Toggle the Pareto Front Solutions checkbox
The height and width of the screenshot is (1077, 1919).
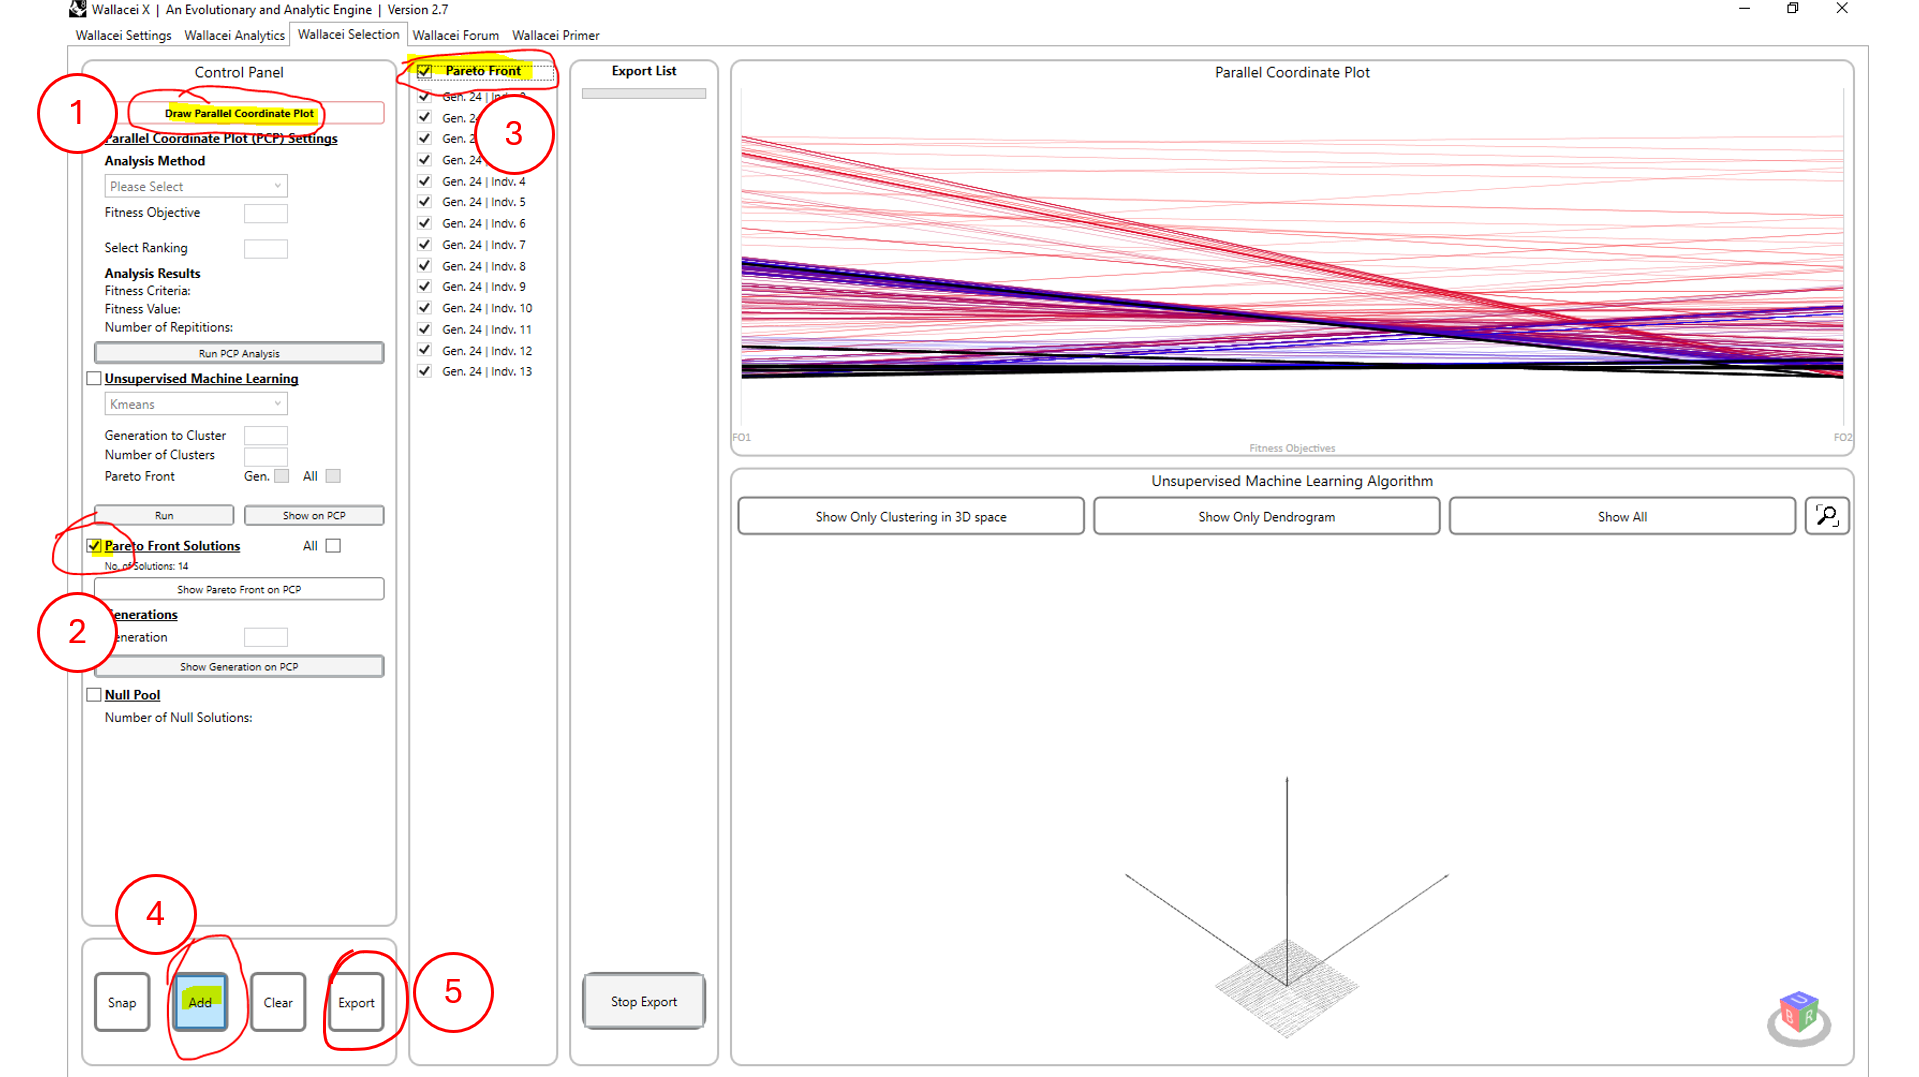click(94, 546)
